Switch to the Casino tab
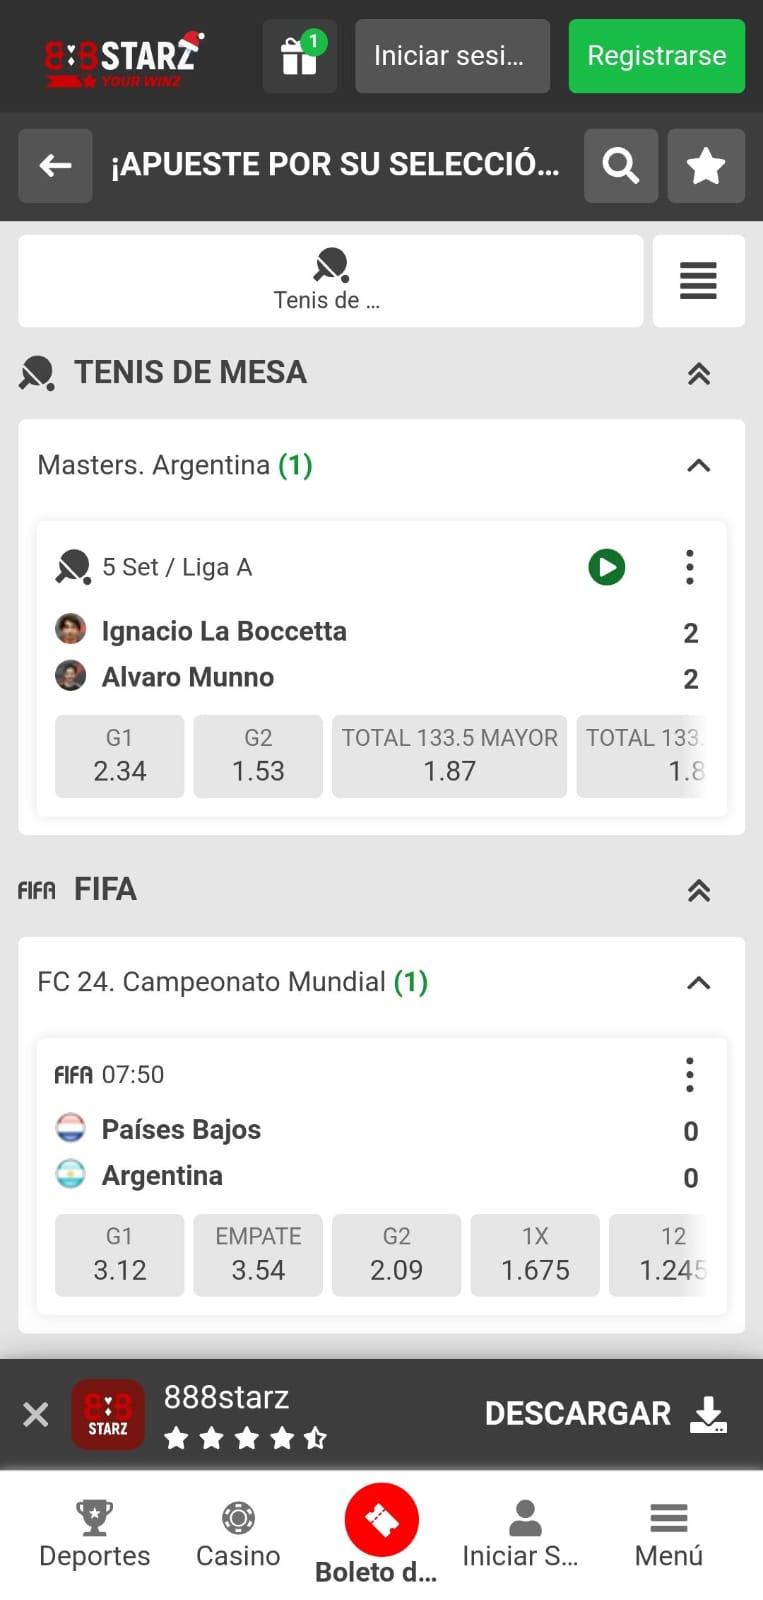This screenshot has height=1600, width=763. pyautogui.click(x=238, y=1534)
